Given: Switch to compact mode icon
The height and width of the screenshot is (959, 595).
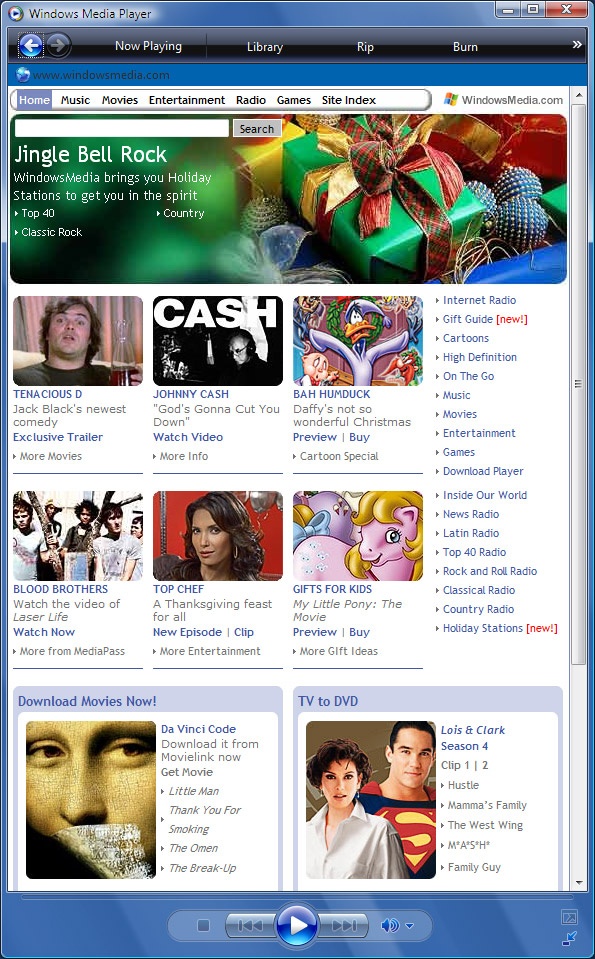Looking at the screenshot, I should click(x=569, y=938).
